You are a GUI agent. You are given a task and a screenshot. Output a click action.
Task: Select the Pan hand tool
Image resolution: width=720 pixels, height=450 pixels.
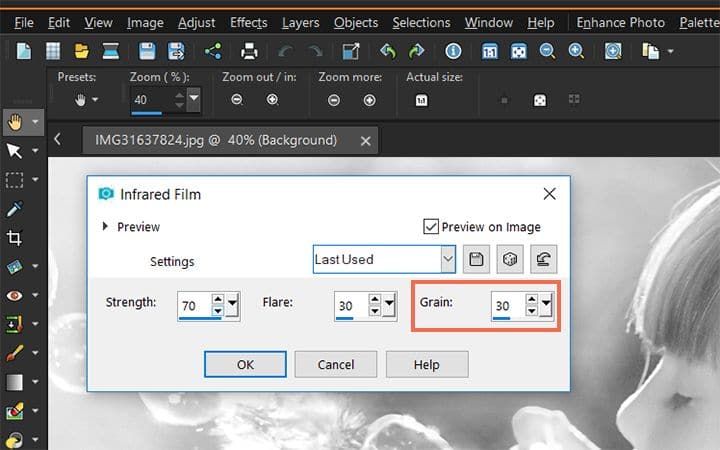(x=15, y=122)
